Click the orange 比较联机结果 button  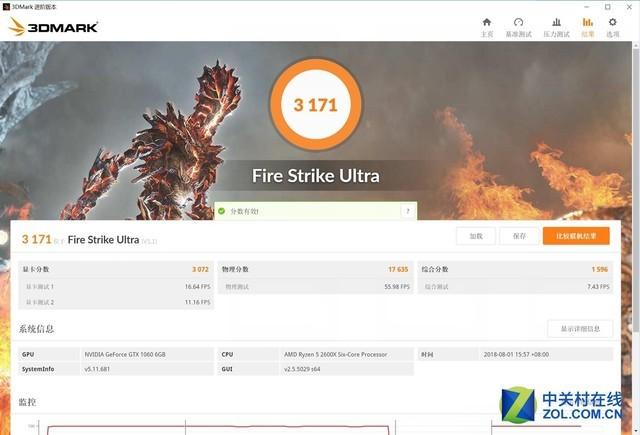pyautogui.click(x=576, y=236)
